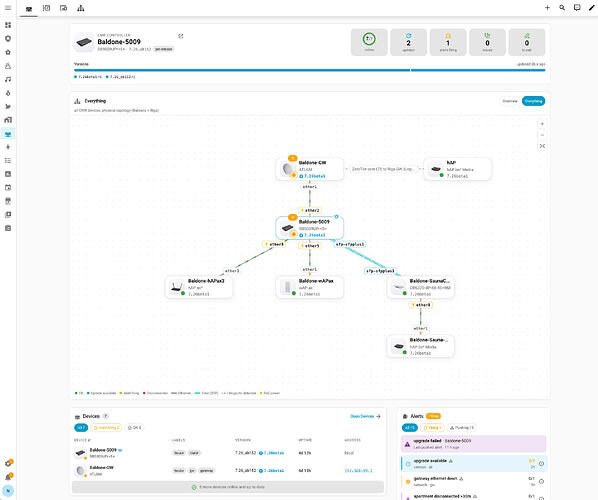Filter devices by OK 5 chip
This screenshot has height=500, width=598.
(135, 428)
